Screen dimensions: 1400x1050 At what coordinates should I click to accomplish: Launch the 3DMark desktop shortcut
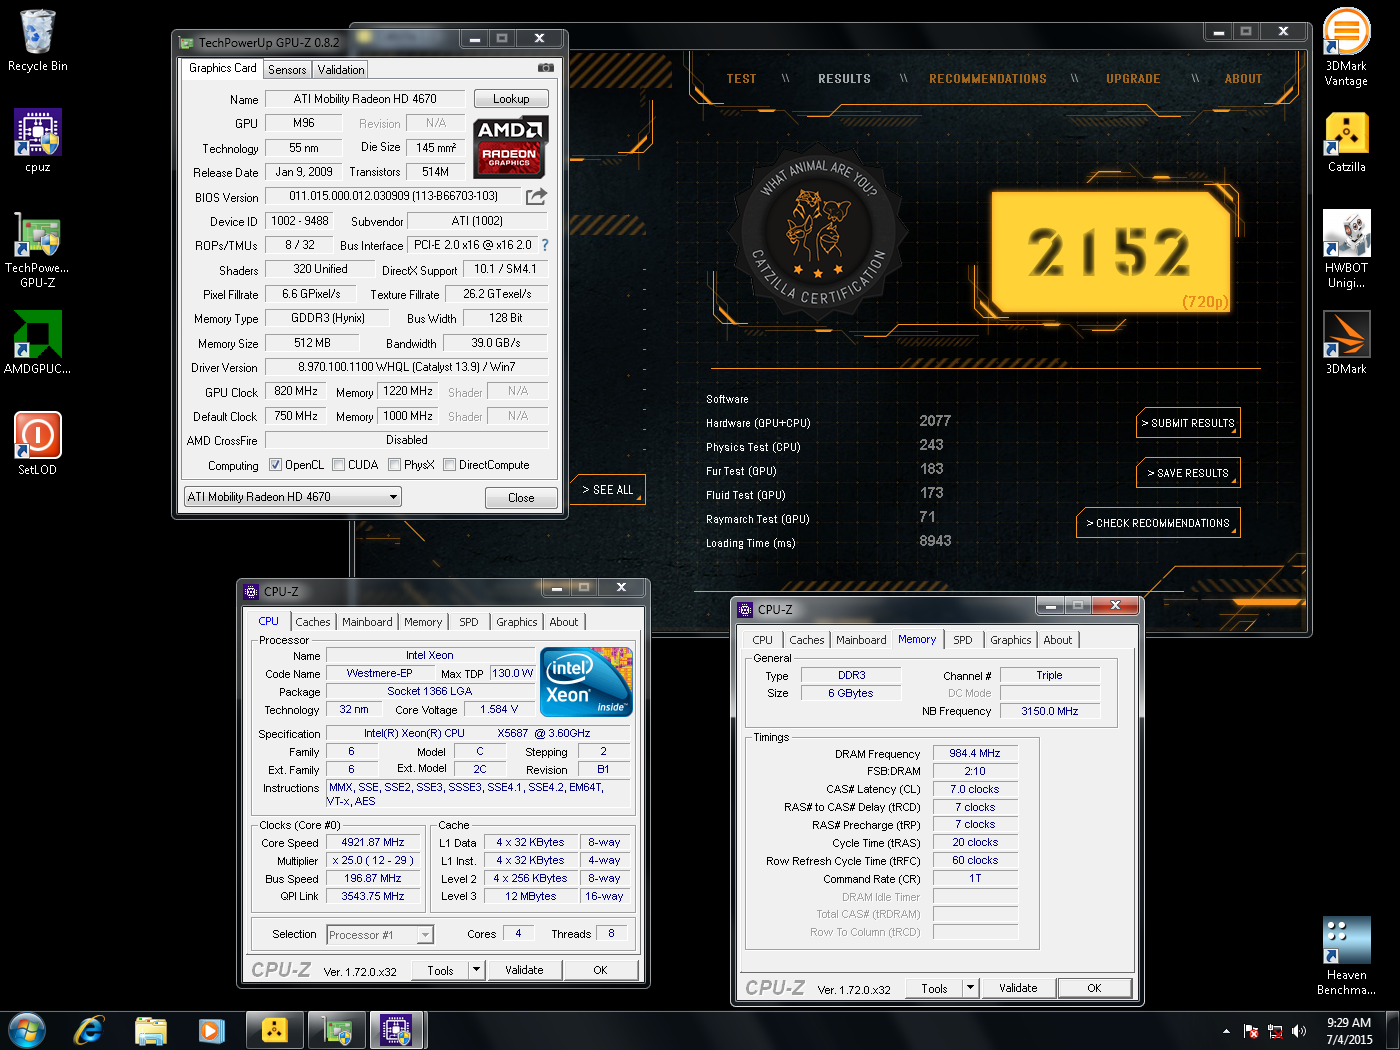[1346, 342]
